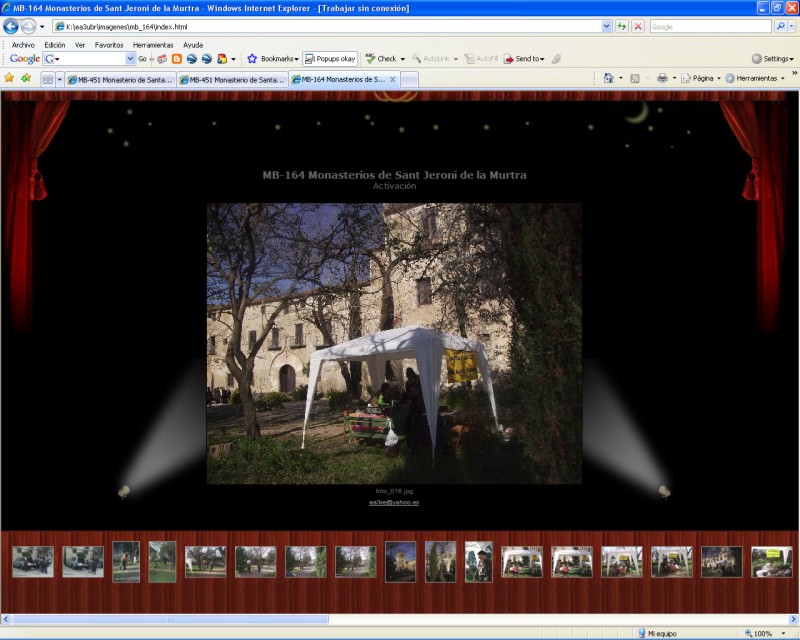Click the Mi equipo zone indicator

click(657, 633)
